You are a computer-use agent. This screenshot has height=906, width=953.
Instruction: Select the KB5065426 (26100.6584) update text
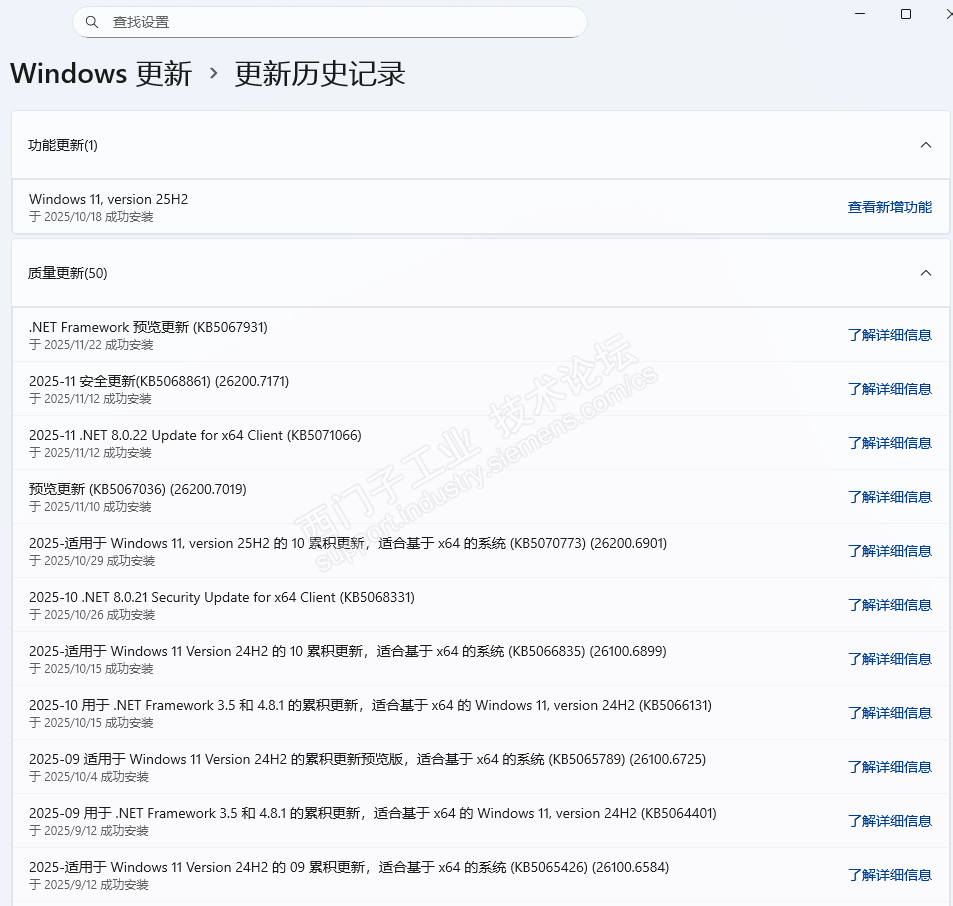click(x=349, y=867)
